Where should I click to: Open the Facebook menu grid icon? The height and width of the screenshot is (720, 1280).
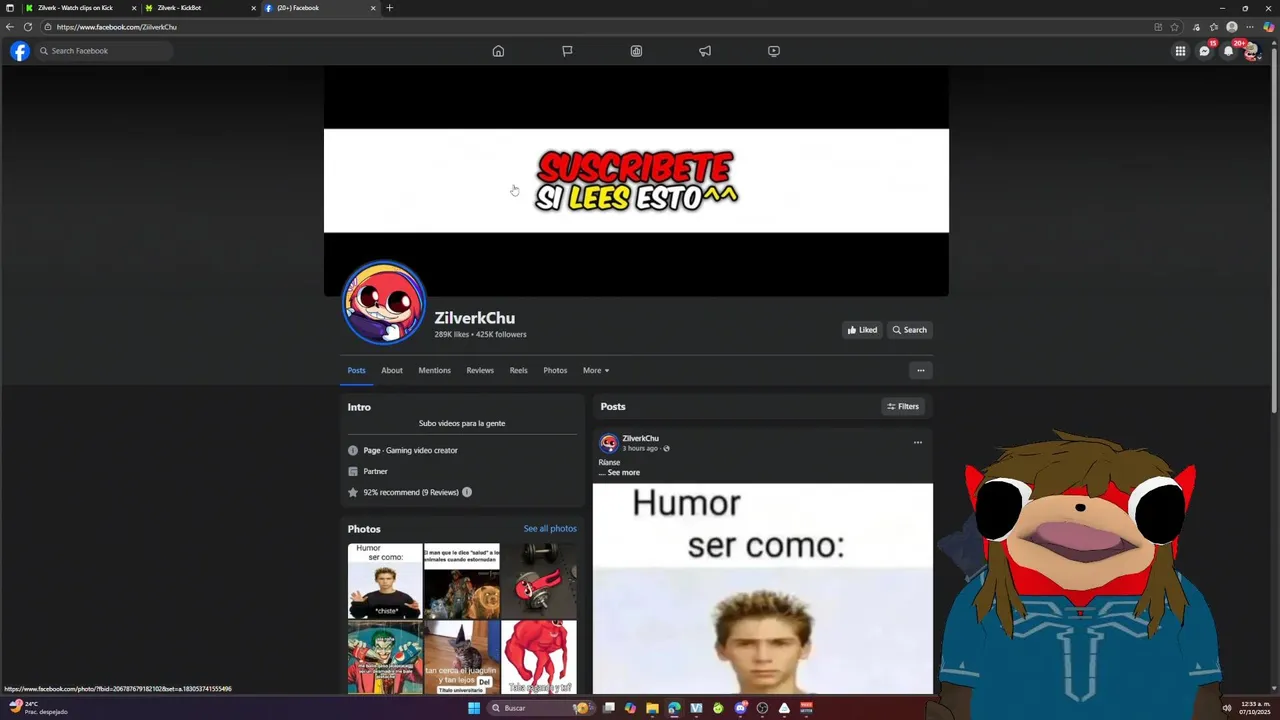[x=1180, y=51]
